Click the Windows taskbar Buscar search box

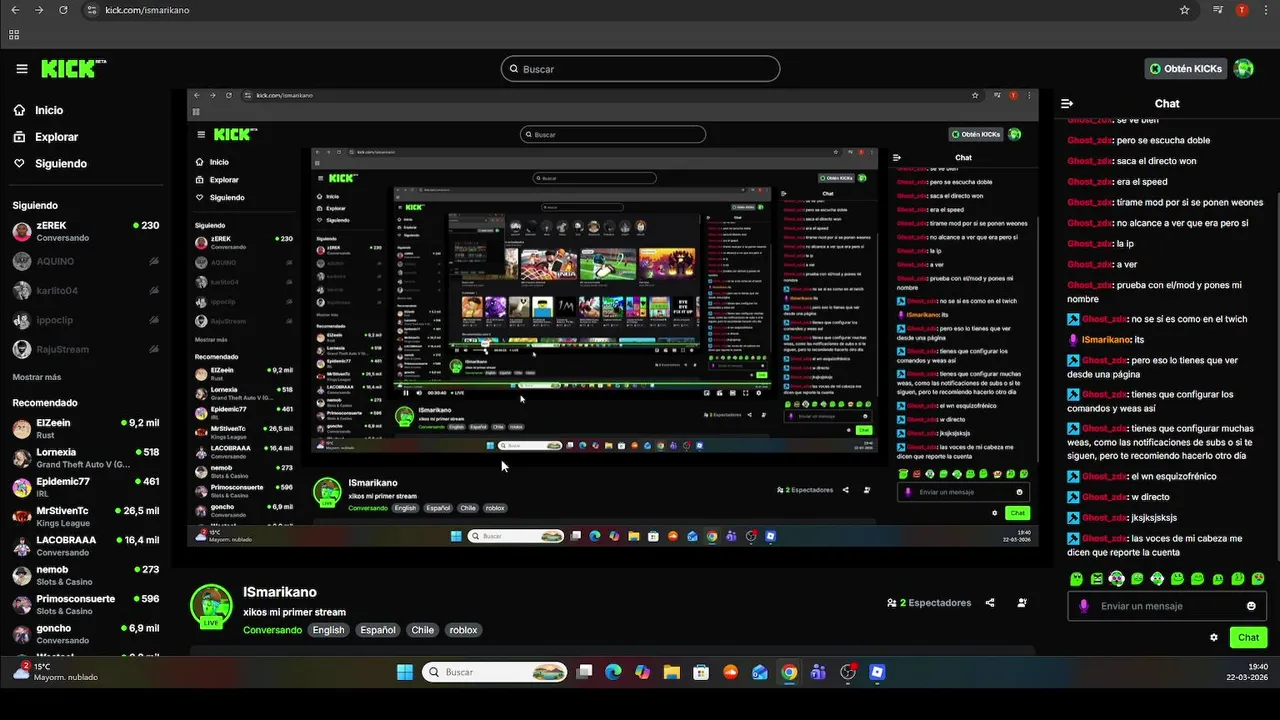pyautogui.click(x=495, y=672)
